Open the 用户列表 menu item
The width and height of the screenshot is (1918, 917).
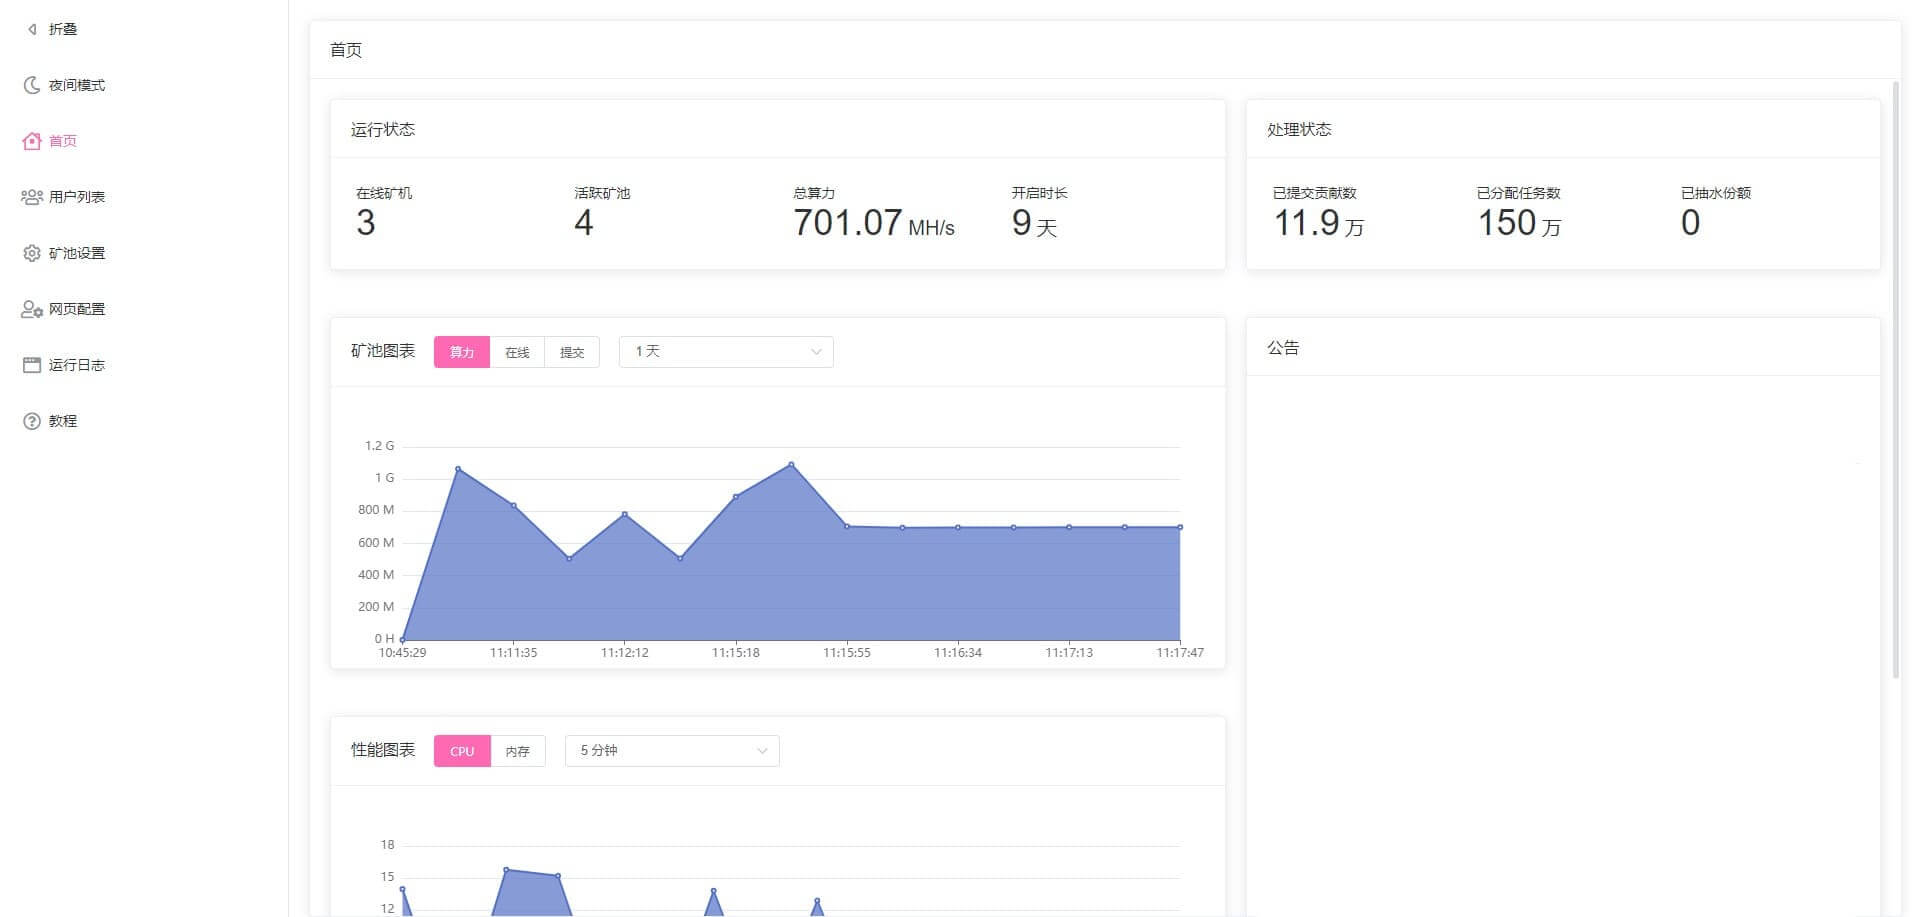[77, 197]
